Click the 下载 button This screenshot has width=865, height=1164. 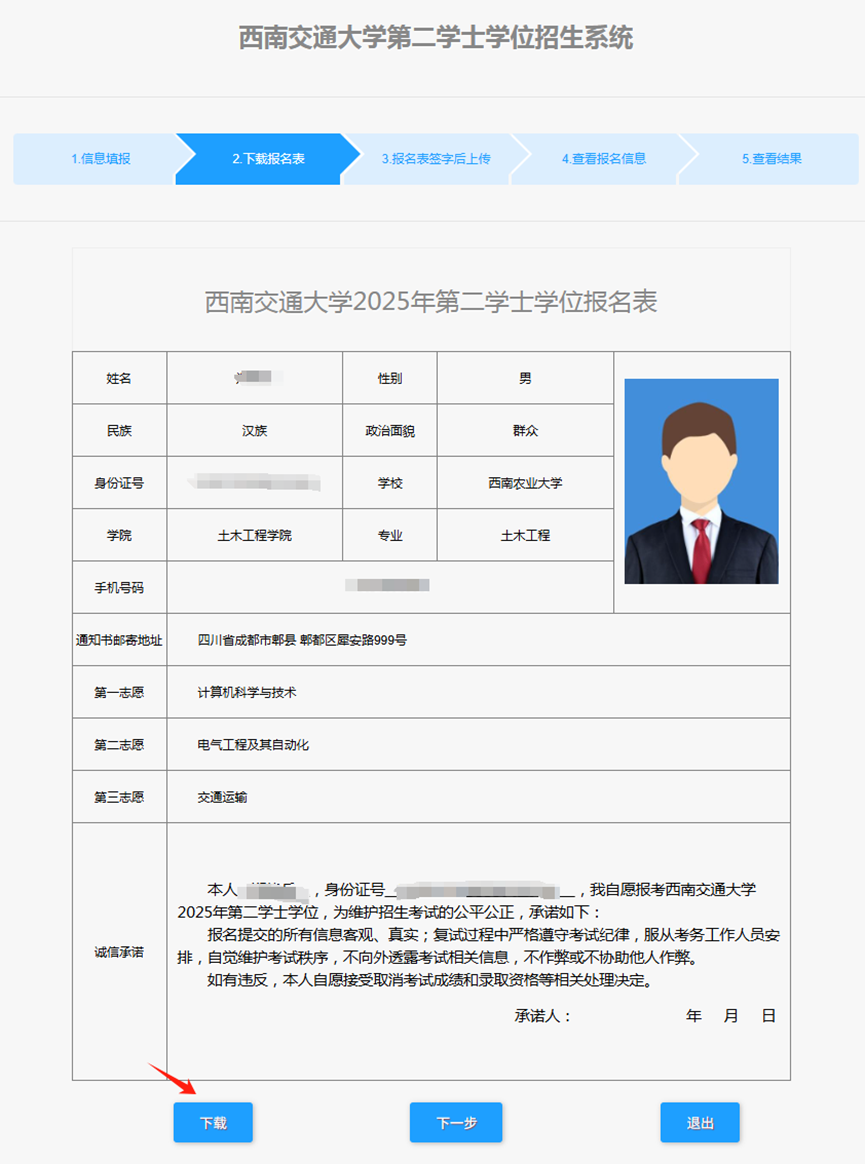213,1123
